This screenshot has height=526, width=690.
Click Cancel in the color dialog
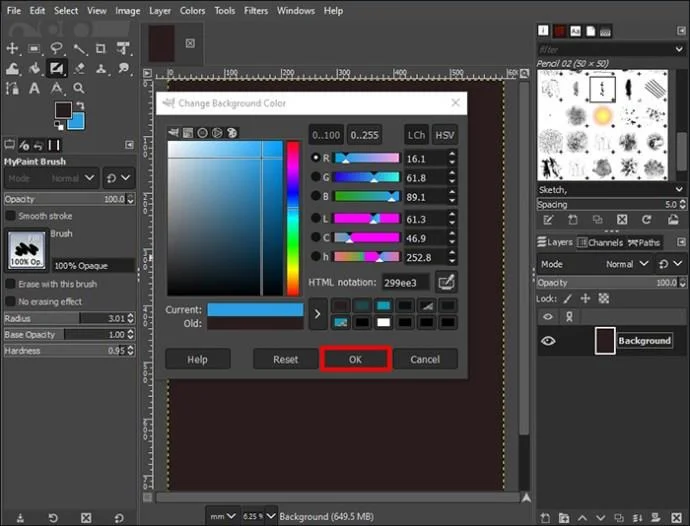[x=425, y=359]
